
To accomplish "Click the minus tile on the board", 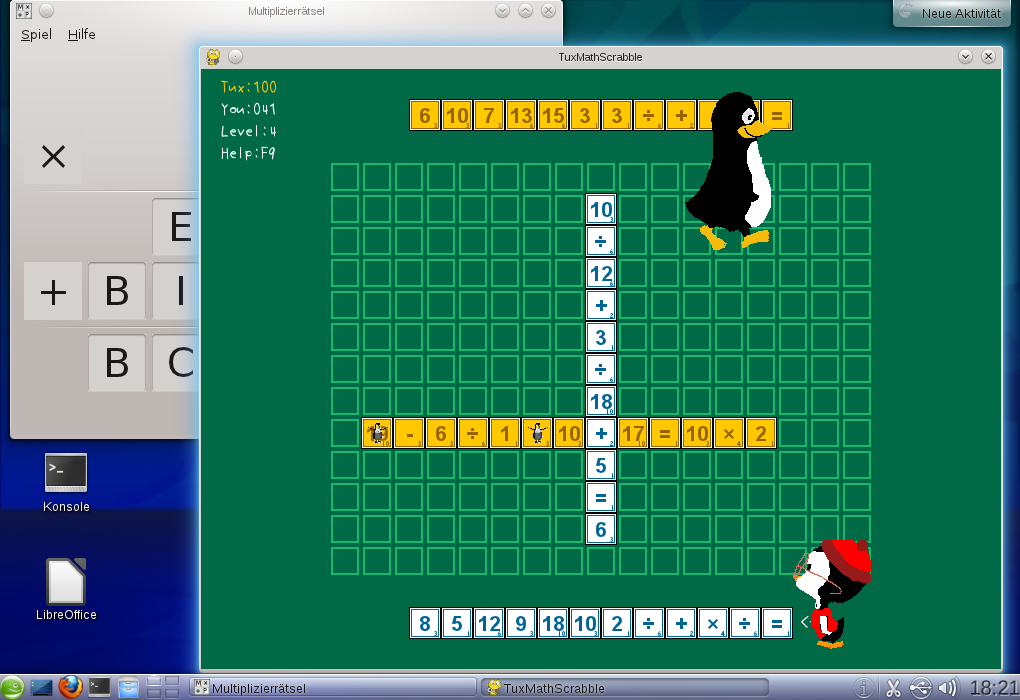I will [x=409, y=433].
